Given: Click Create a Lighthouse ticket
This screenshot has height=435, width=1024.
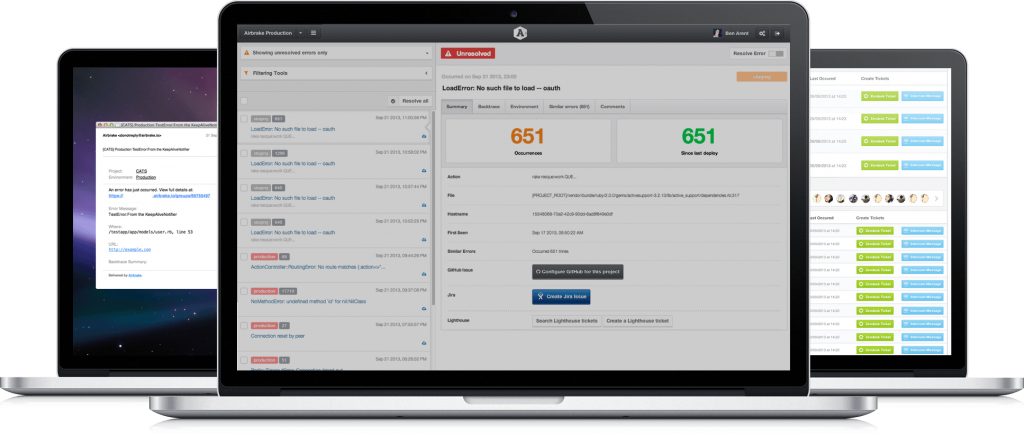Looking at the screenshot, I should (x=637, y=321).
